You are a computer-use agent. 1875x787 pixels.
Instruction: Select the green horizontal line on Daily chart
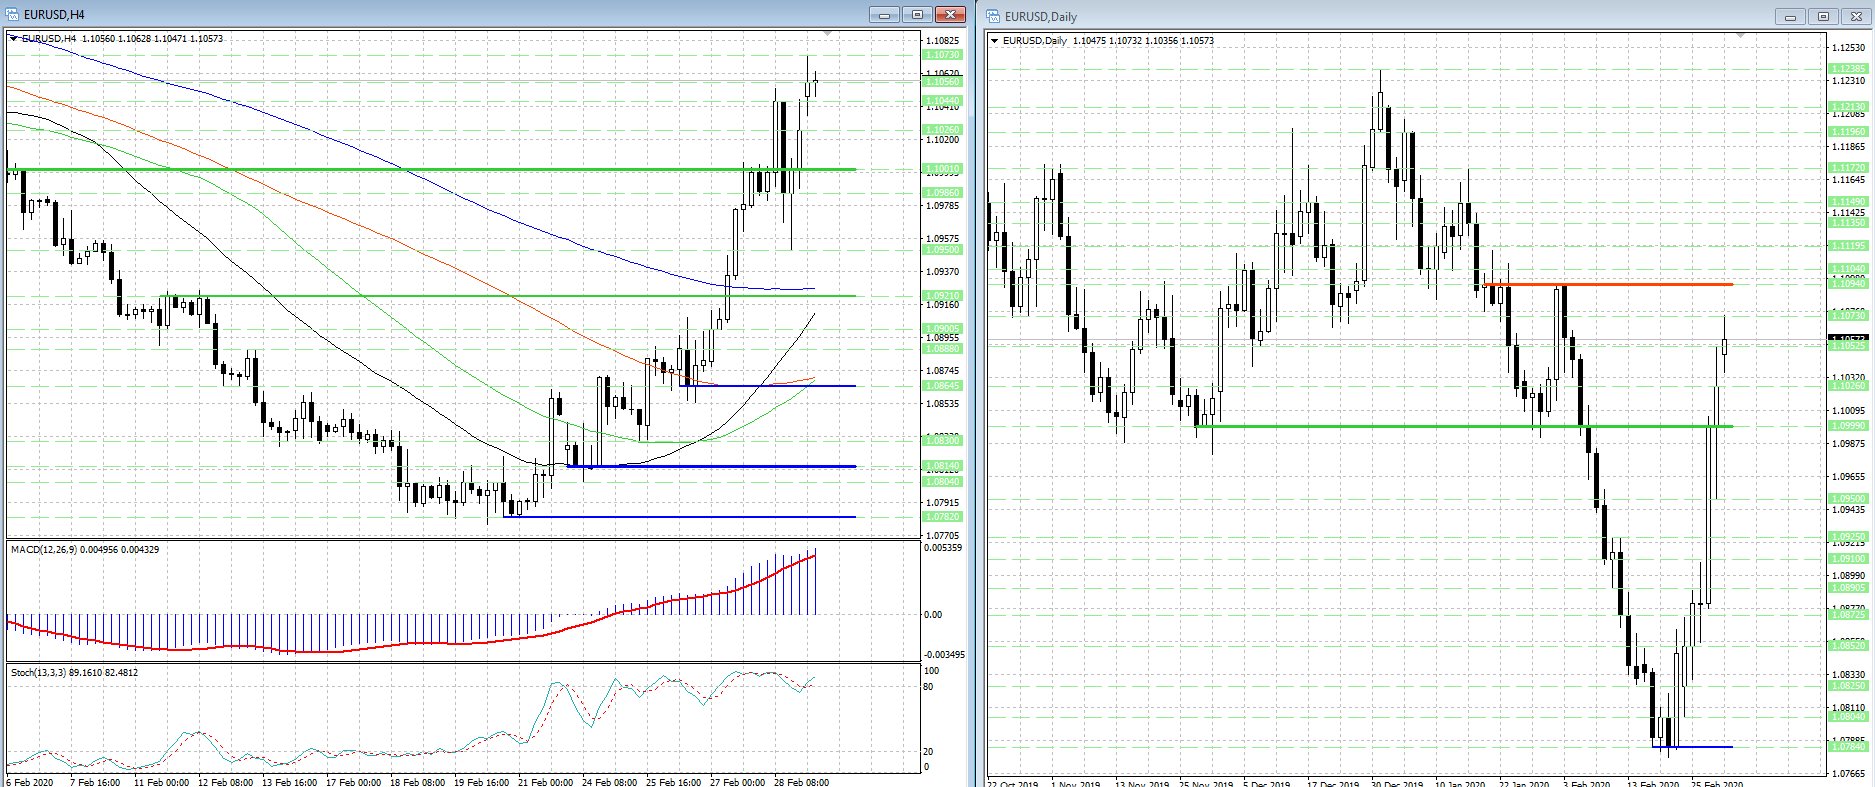pos(1464,427)
